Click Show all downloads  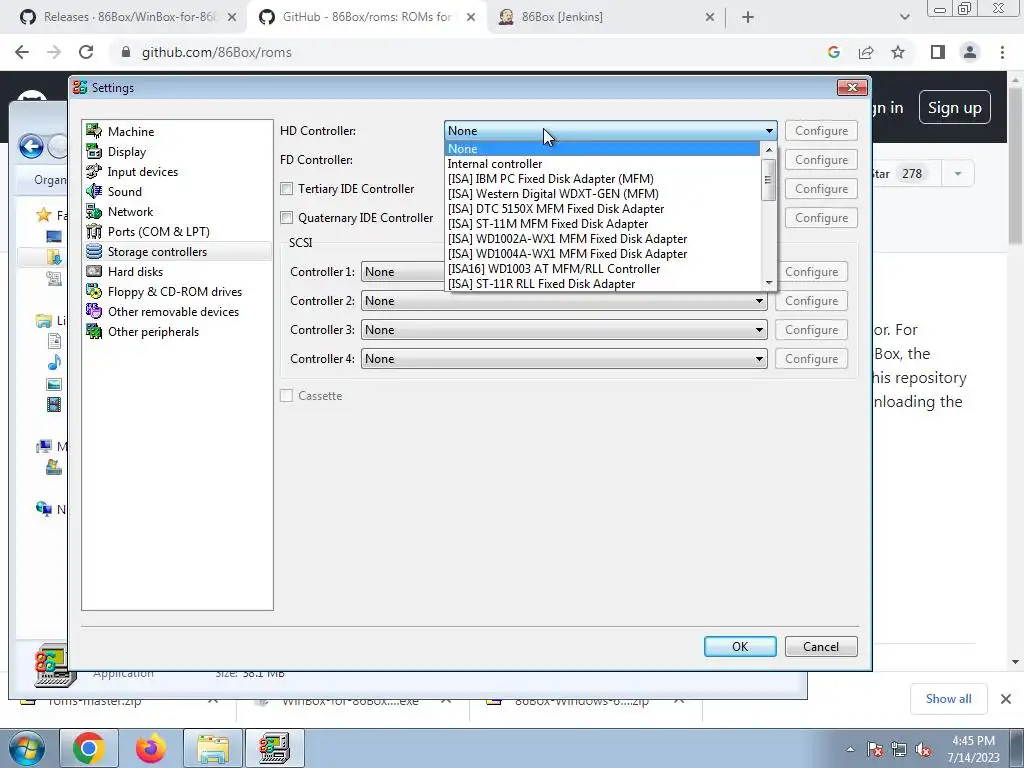[x=948, y=699]
